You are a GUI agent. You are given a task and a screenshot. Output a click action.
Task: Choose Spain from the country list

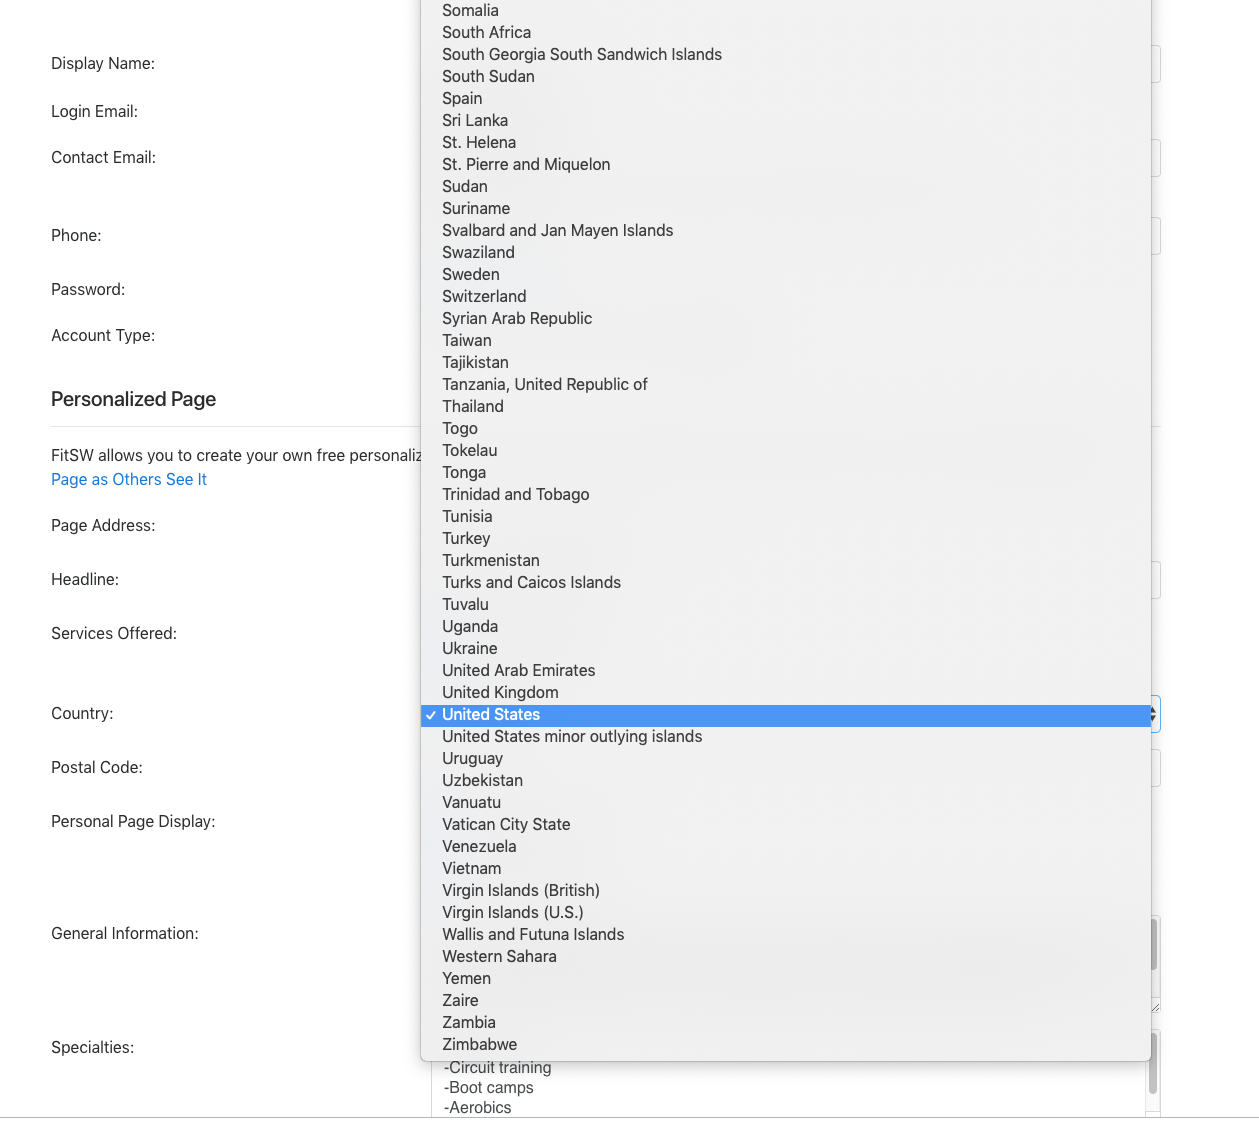(x=786, y=99)
